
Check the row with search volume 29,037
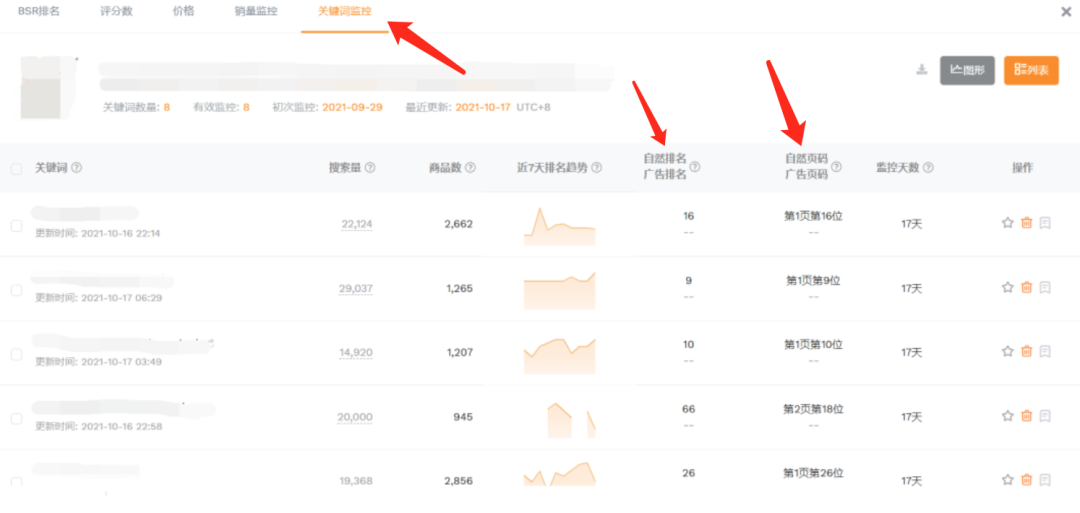(x=17, y=290)
